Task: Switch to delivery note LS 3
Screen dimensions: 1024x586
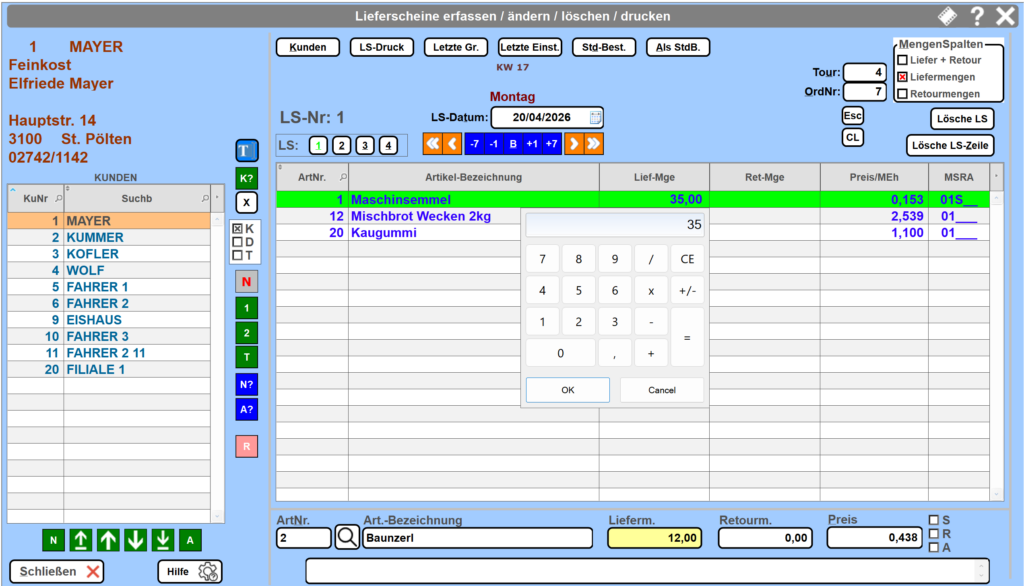Action: pyautogui.click(x=365, y=146)
